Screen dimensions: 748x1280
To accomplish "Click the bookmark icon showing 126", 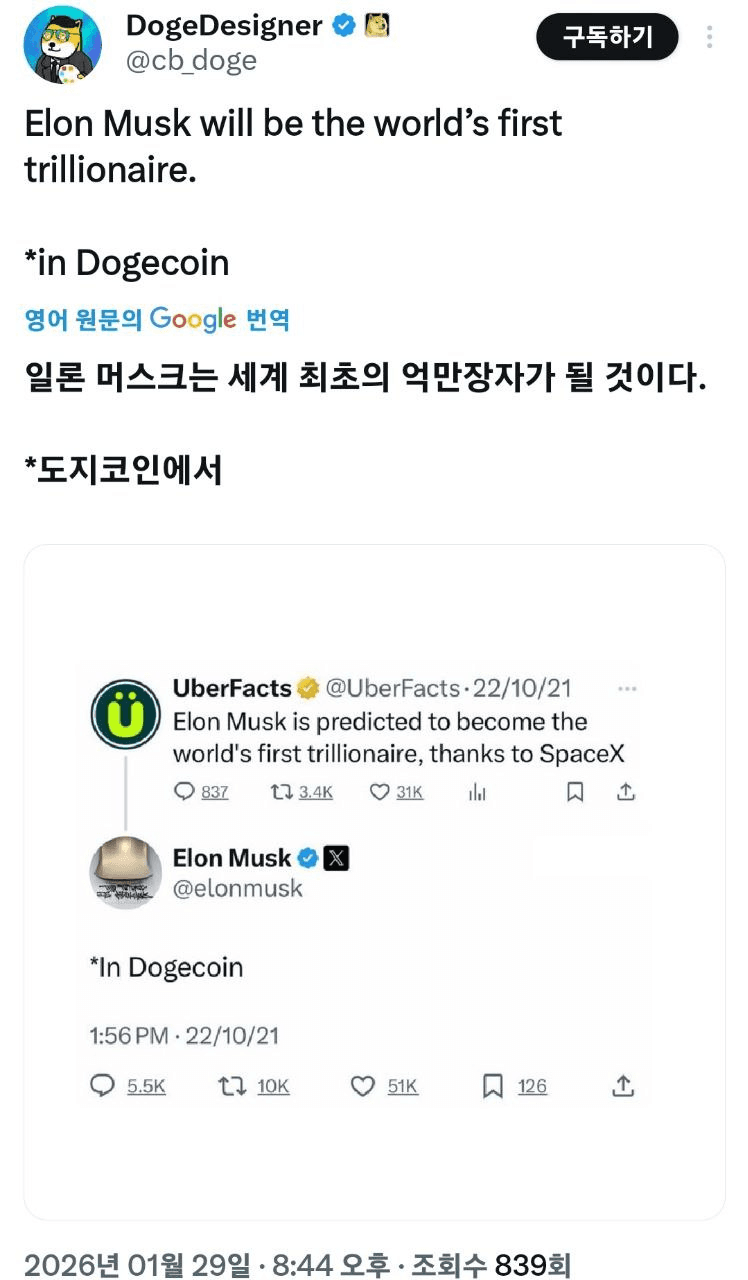I will (493, 1086).
